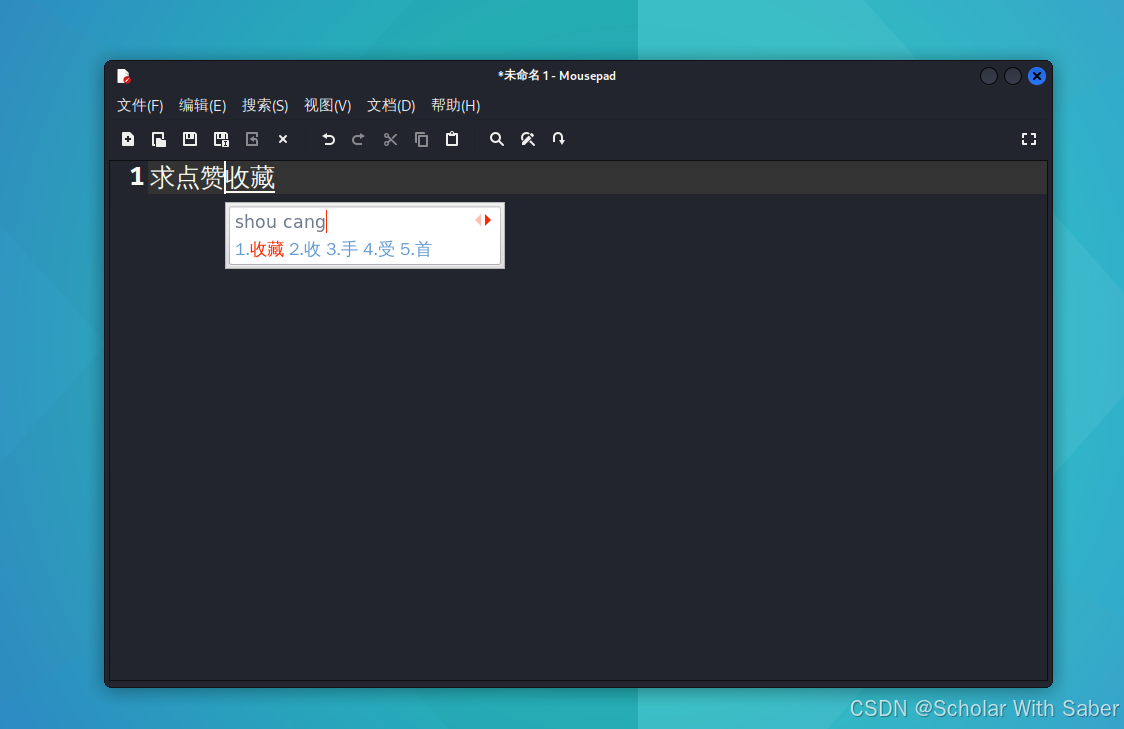1124x729 pixels.
Task: Minimize the Mousepad window
Action: coord(989,76)
